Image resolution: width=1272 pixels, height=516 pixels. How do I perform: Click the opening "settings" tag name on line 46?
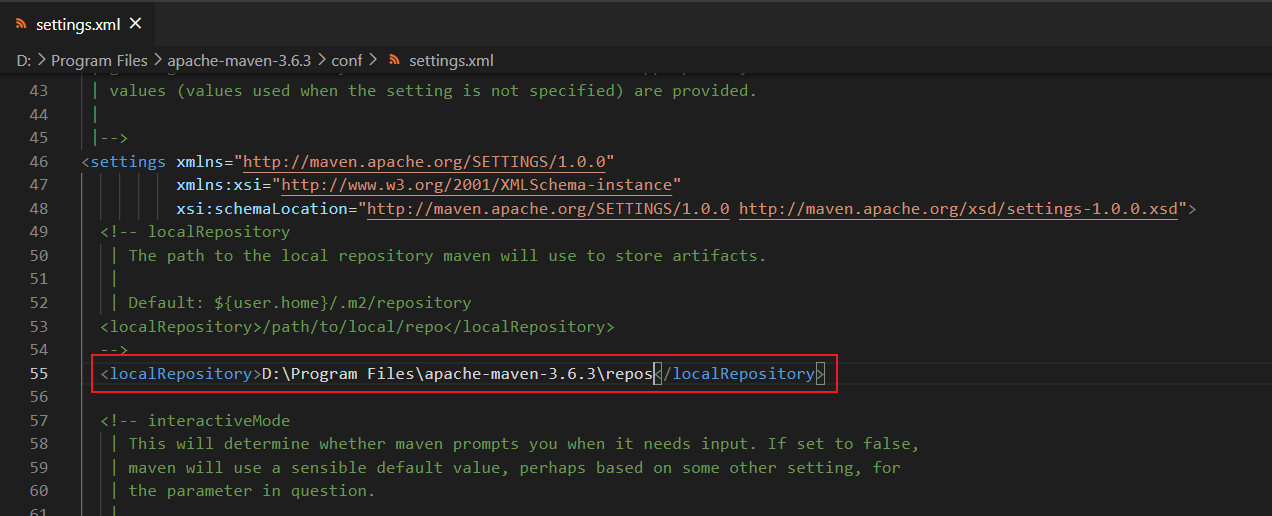(x=128, y=161)
